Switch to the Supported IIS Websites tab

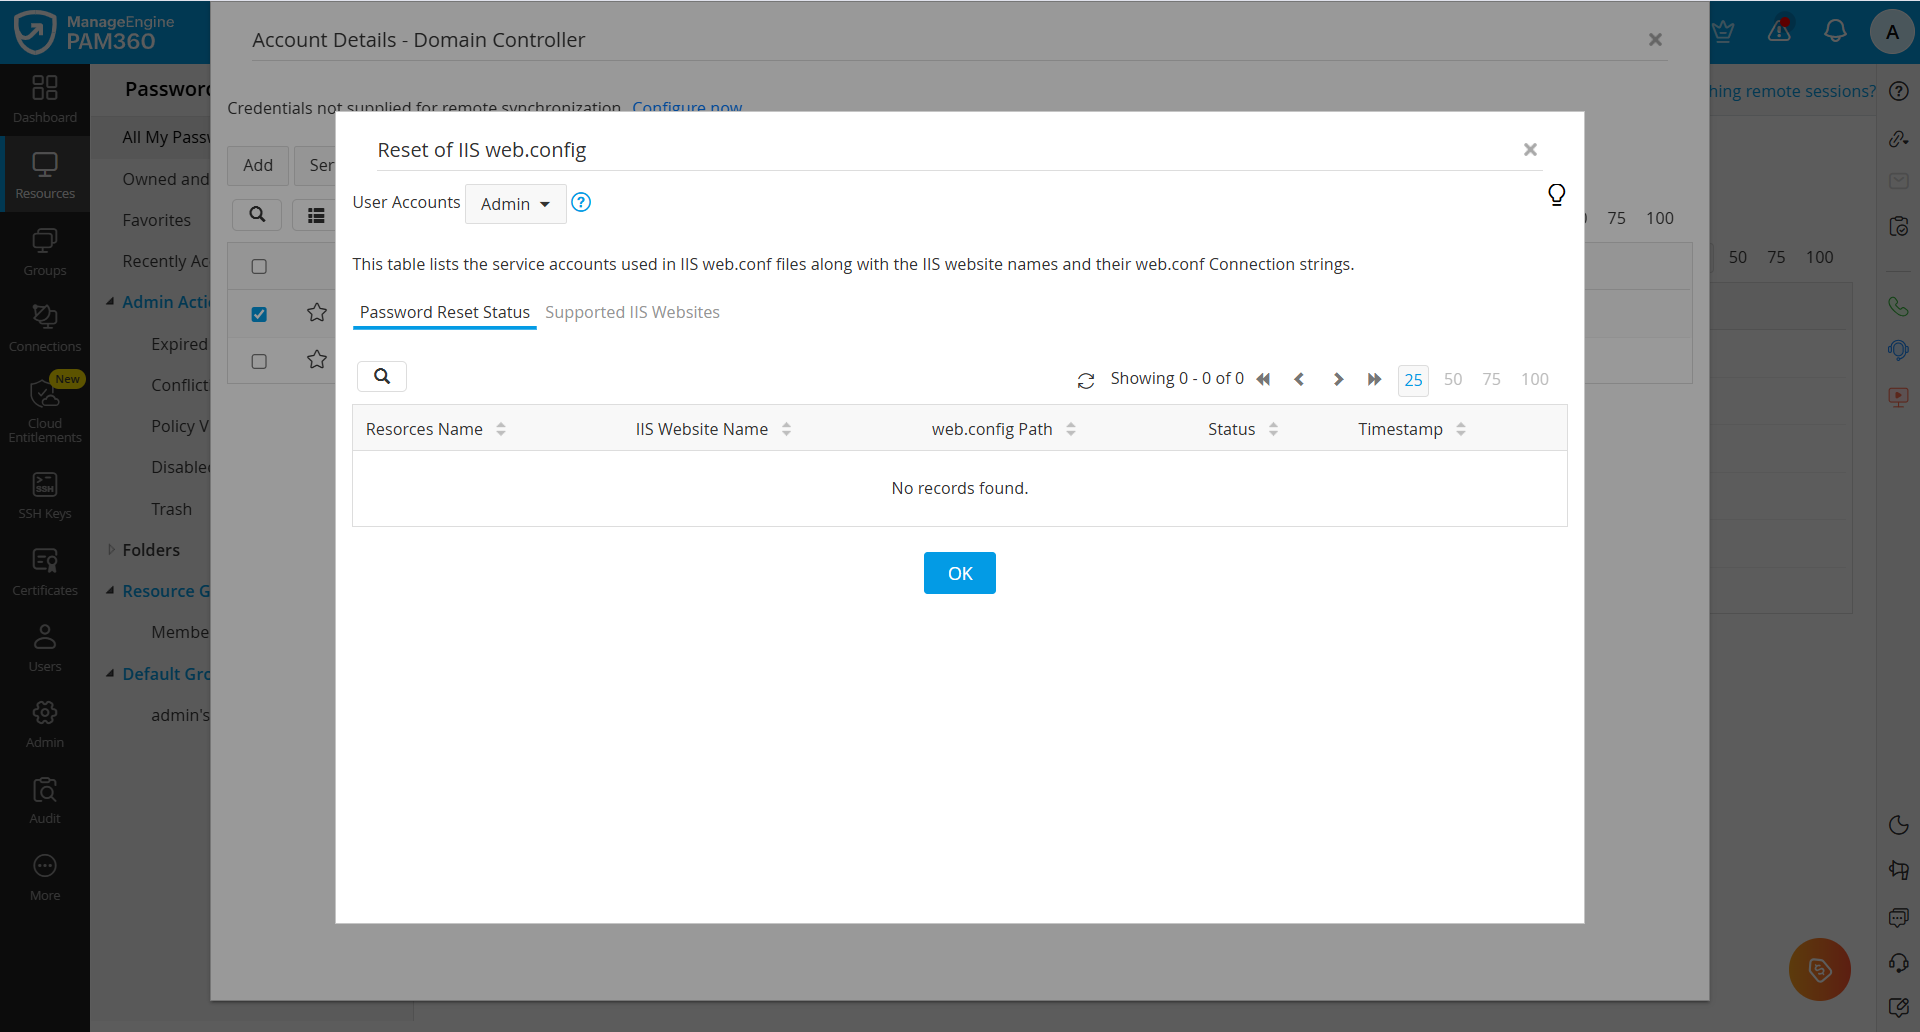(632, 312)
